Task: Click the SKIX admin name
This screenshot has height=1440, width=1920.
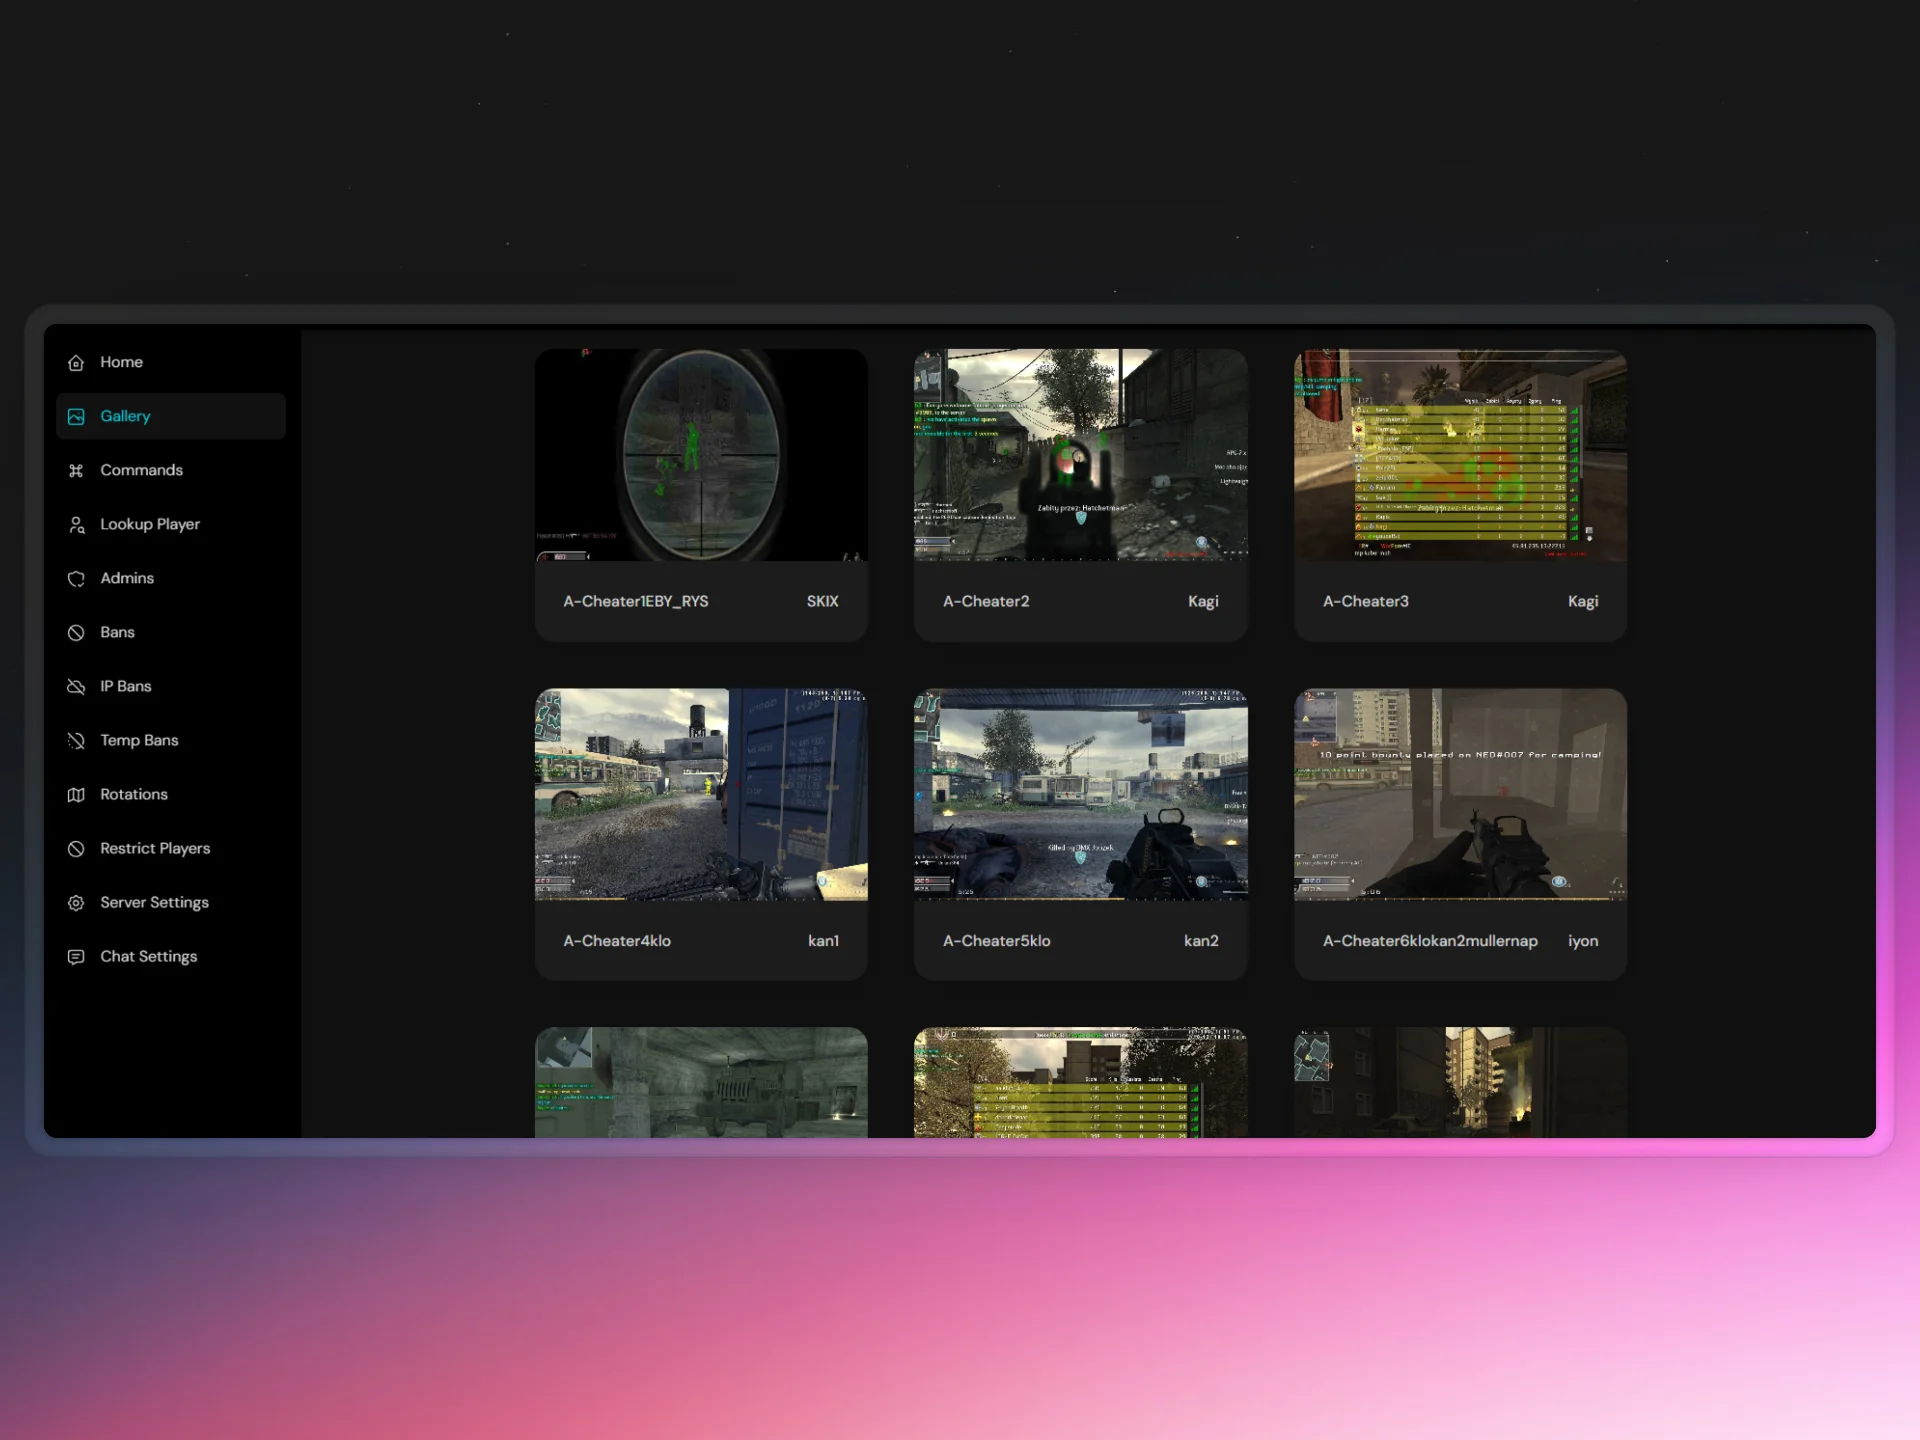Action: pyautogui.click(x=822, y=601)
